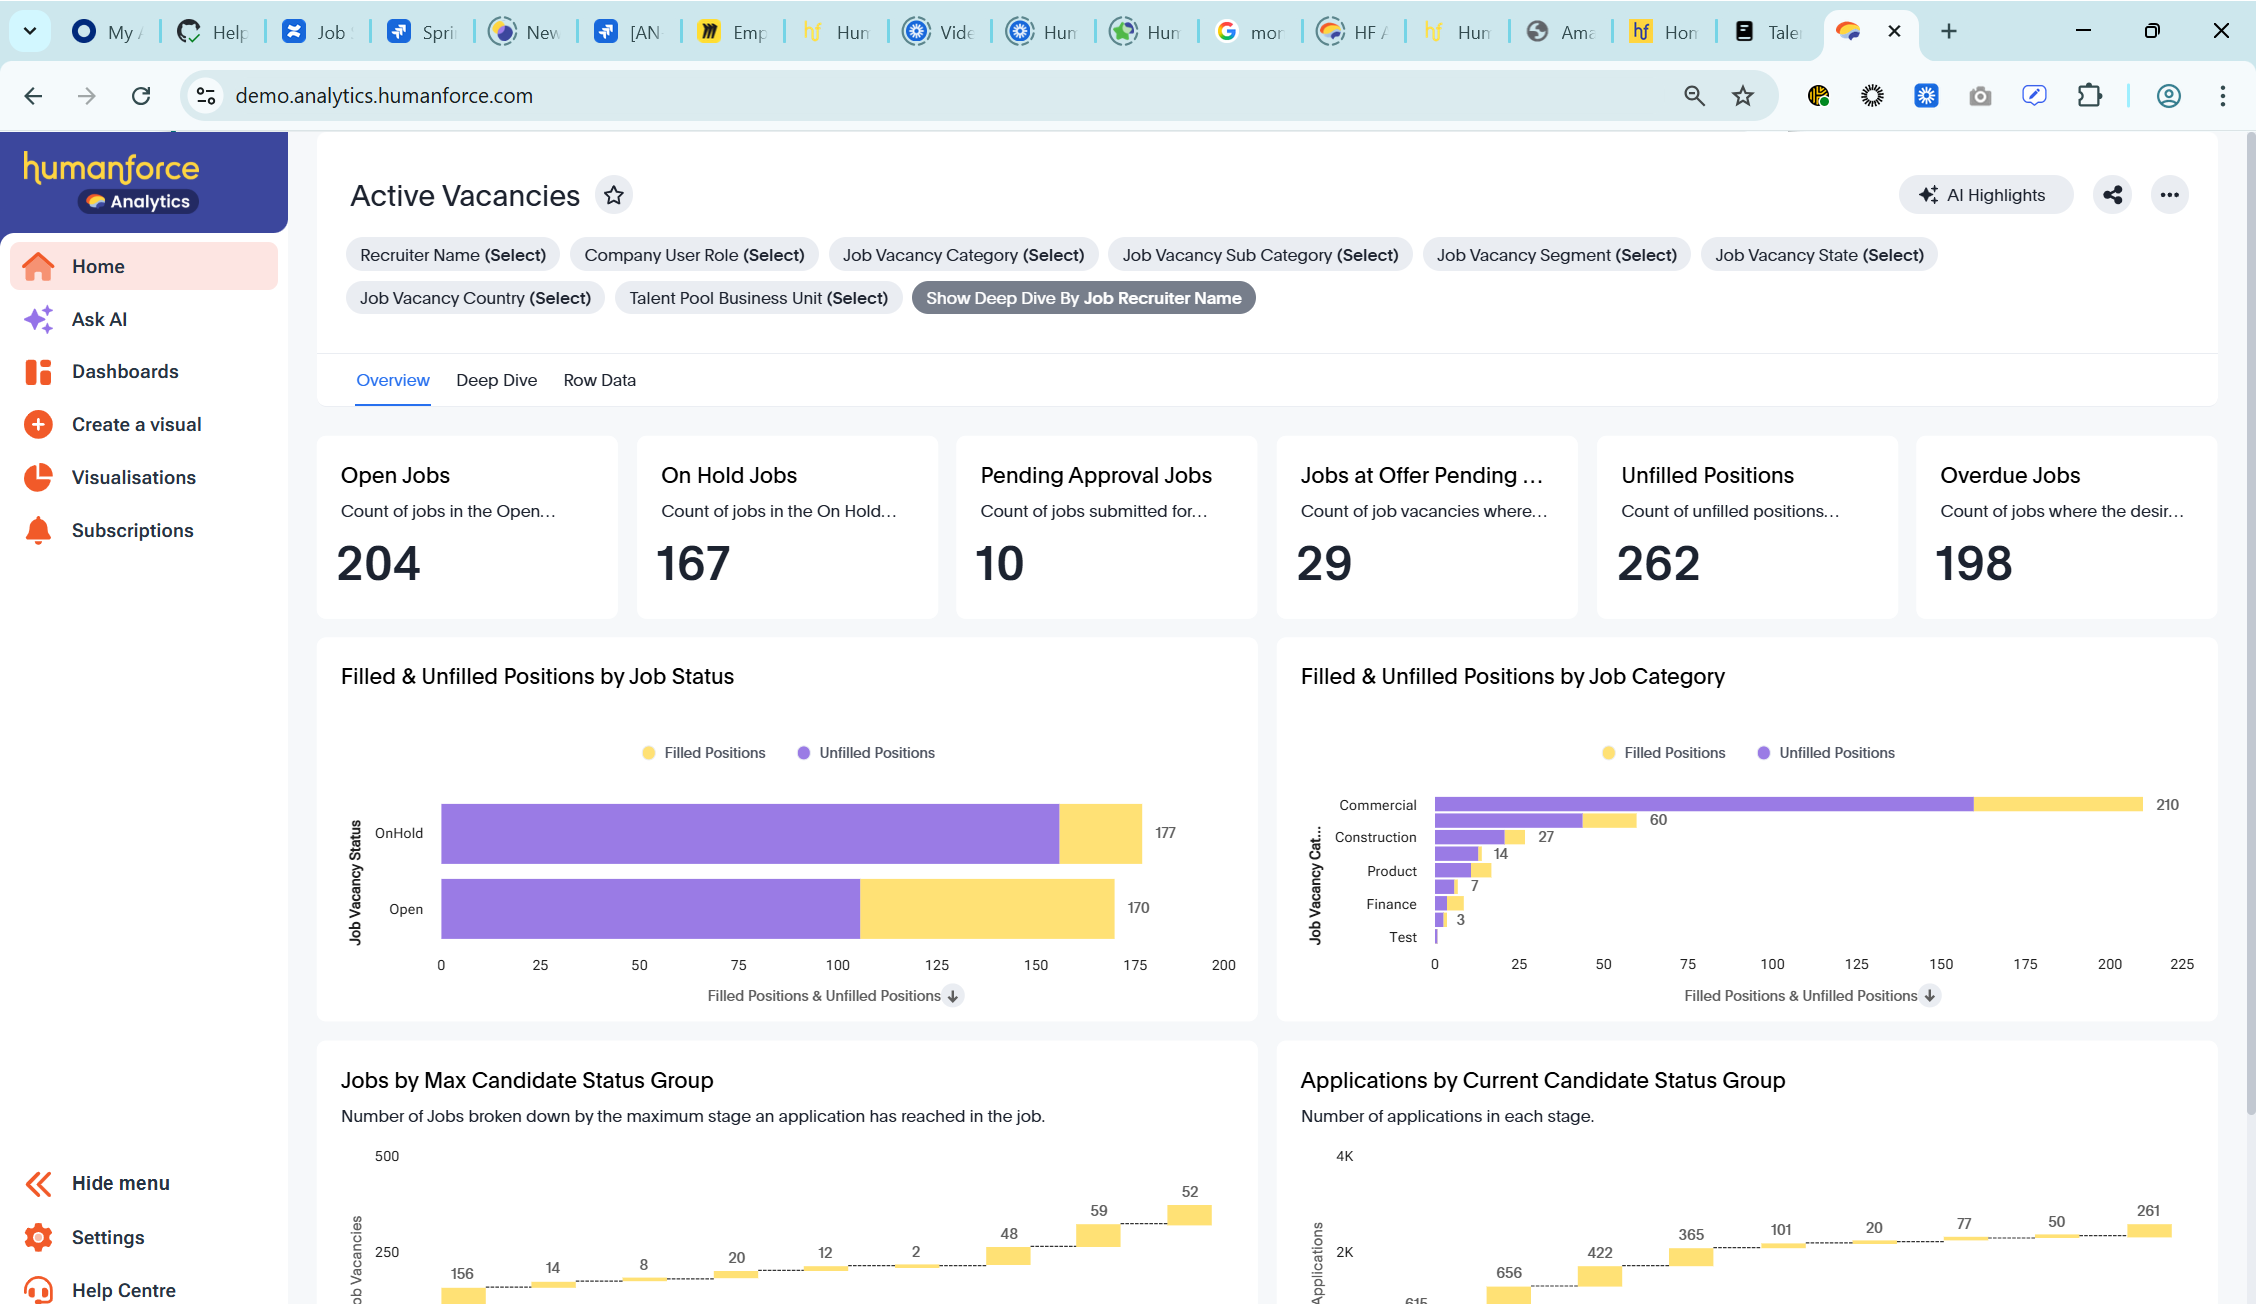Open Job Vacancy State filter

1819,255
